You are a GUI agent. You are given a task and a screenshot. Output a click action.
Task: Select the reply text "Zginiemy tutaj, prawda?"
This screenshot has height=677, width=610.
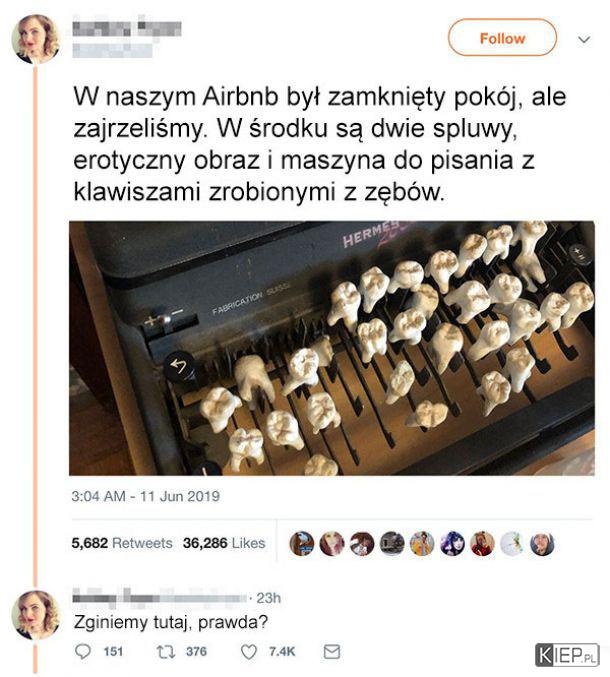171,622
